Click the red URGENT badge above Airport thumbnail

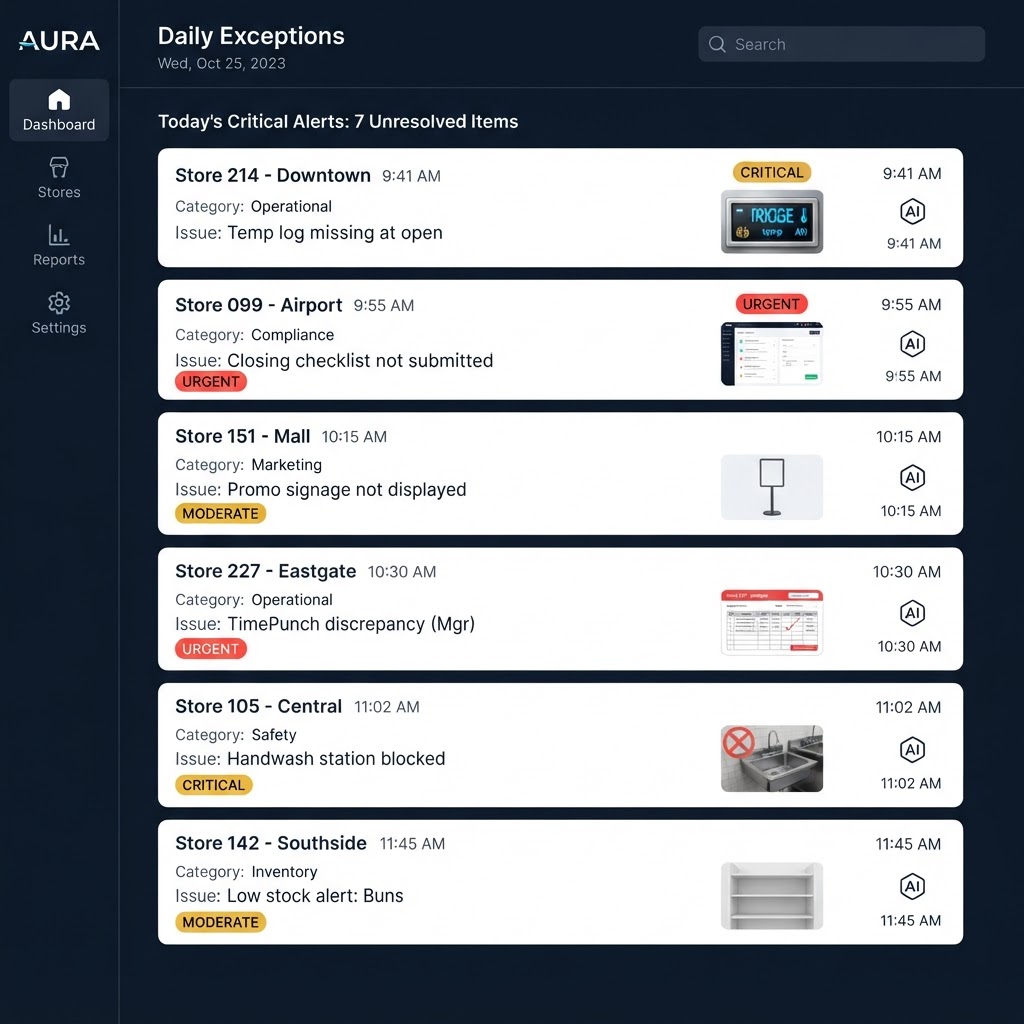771,304
